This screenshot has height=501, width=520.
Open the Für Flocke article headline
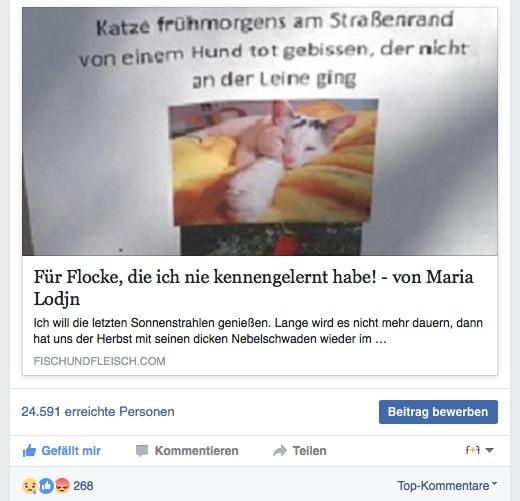point(253,288)
